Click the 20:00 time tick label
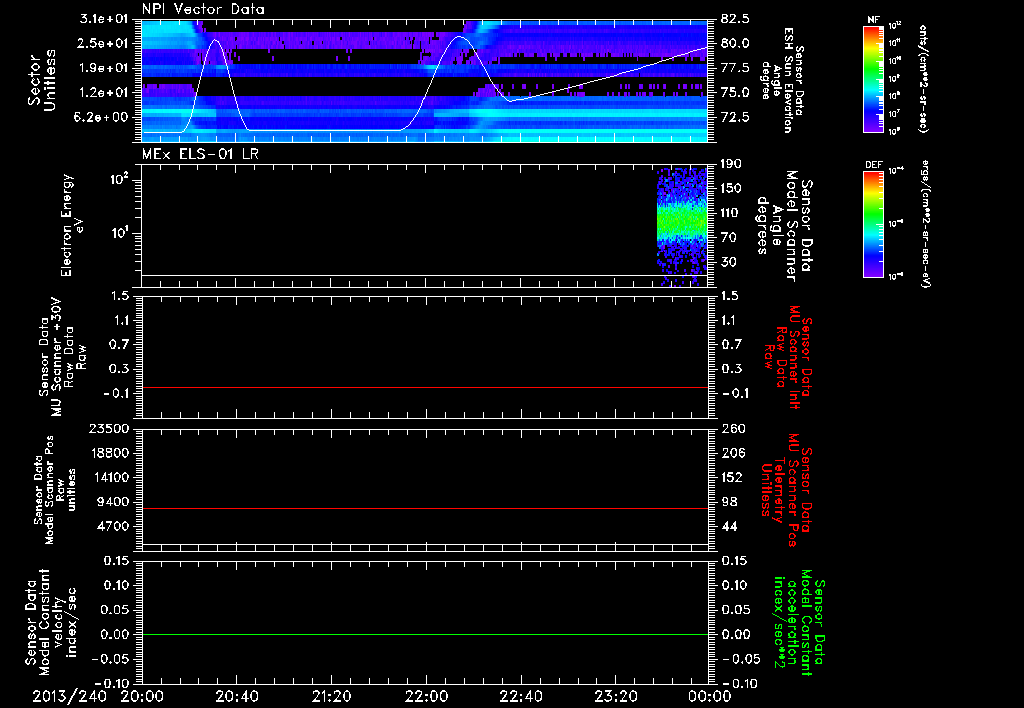The image size is (1024, 708). (x=142, y=696)
